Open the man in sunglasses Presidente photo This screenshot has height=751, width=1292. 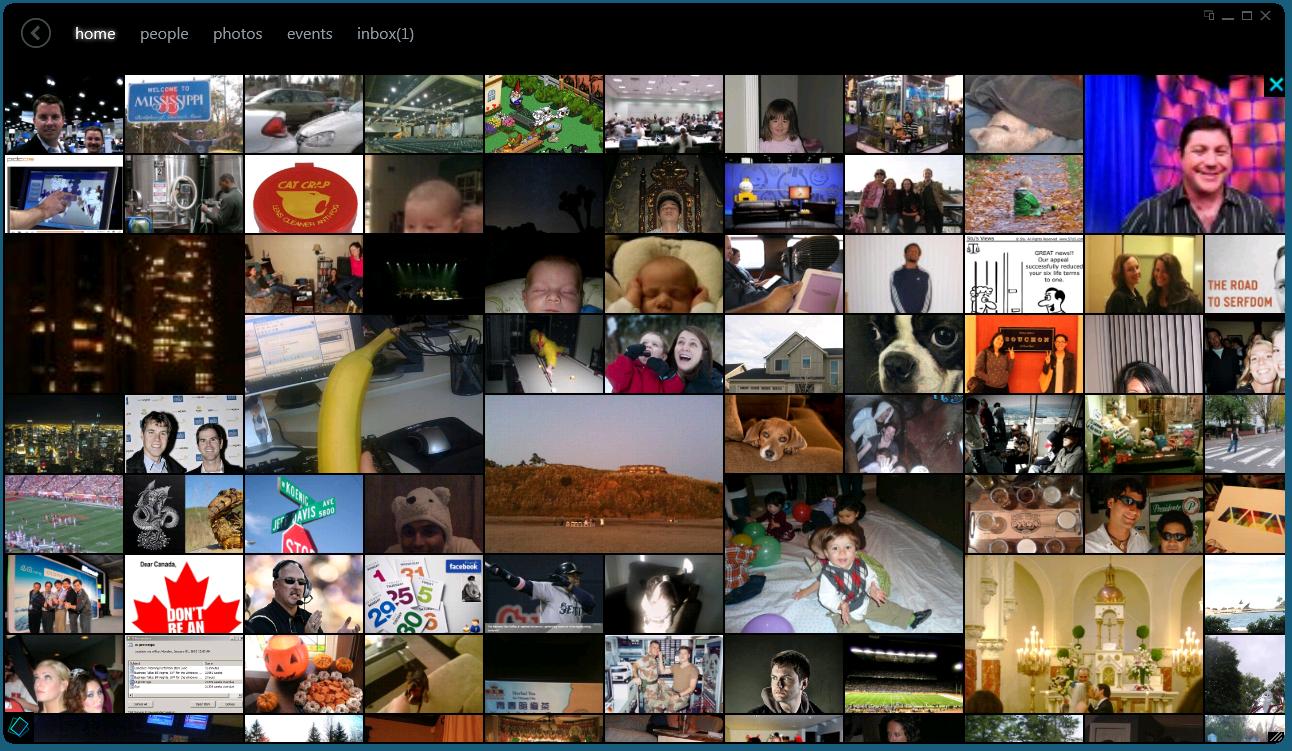pos(1144,514)
